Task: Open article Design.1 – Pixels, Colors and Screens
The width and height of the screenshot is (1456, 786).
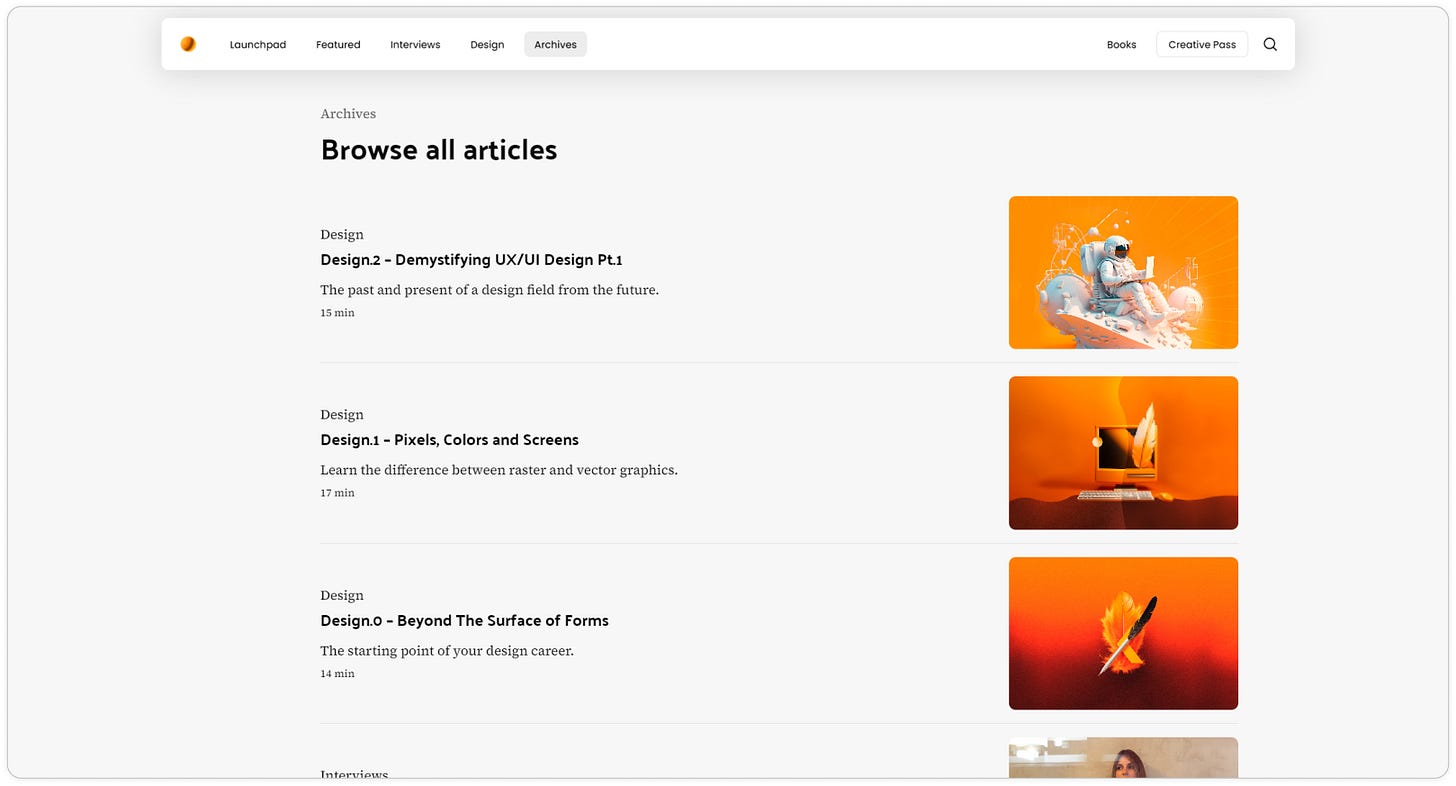Action: pyautogui.click(x=449, y=440)
